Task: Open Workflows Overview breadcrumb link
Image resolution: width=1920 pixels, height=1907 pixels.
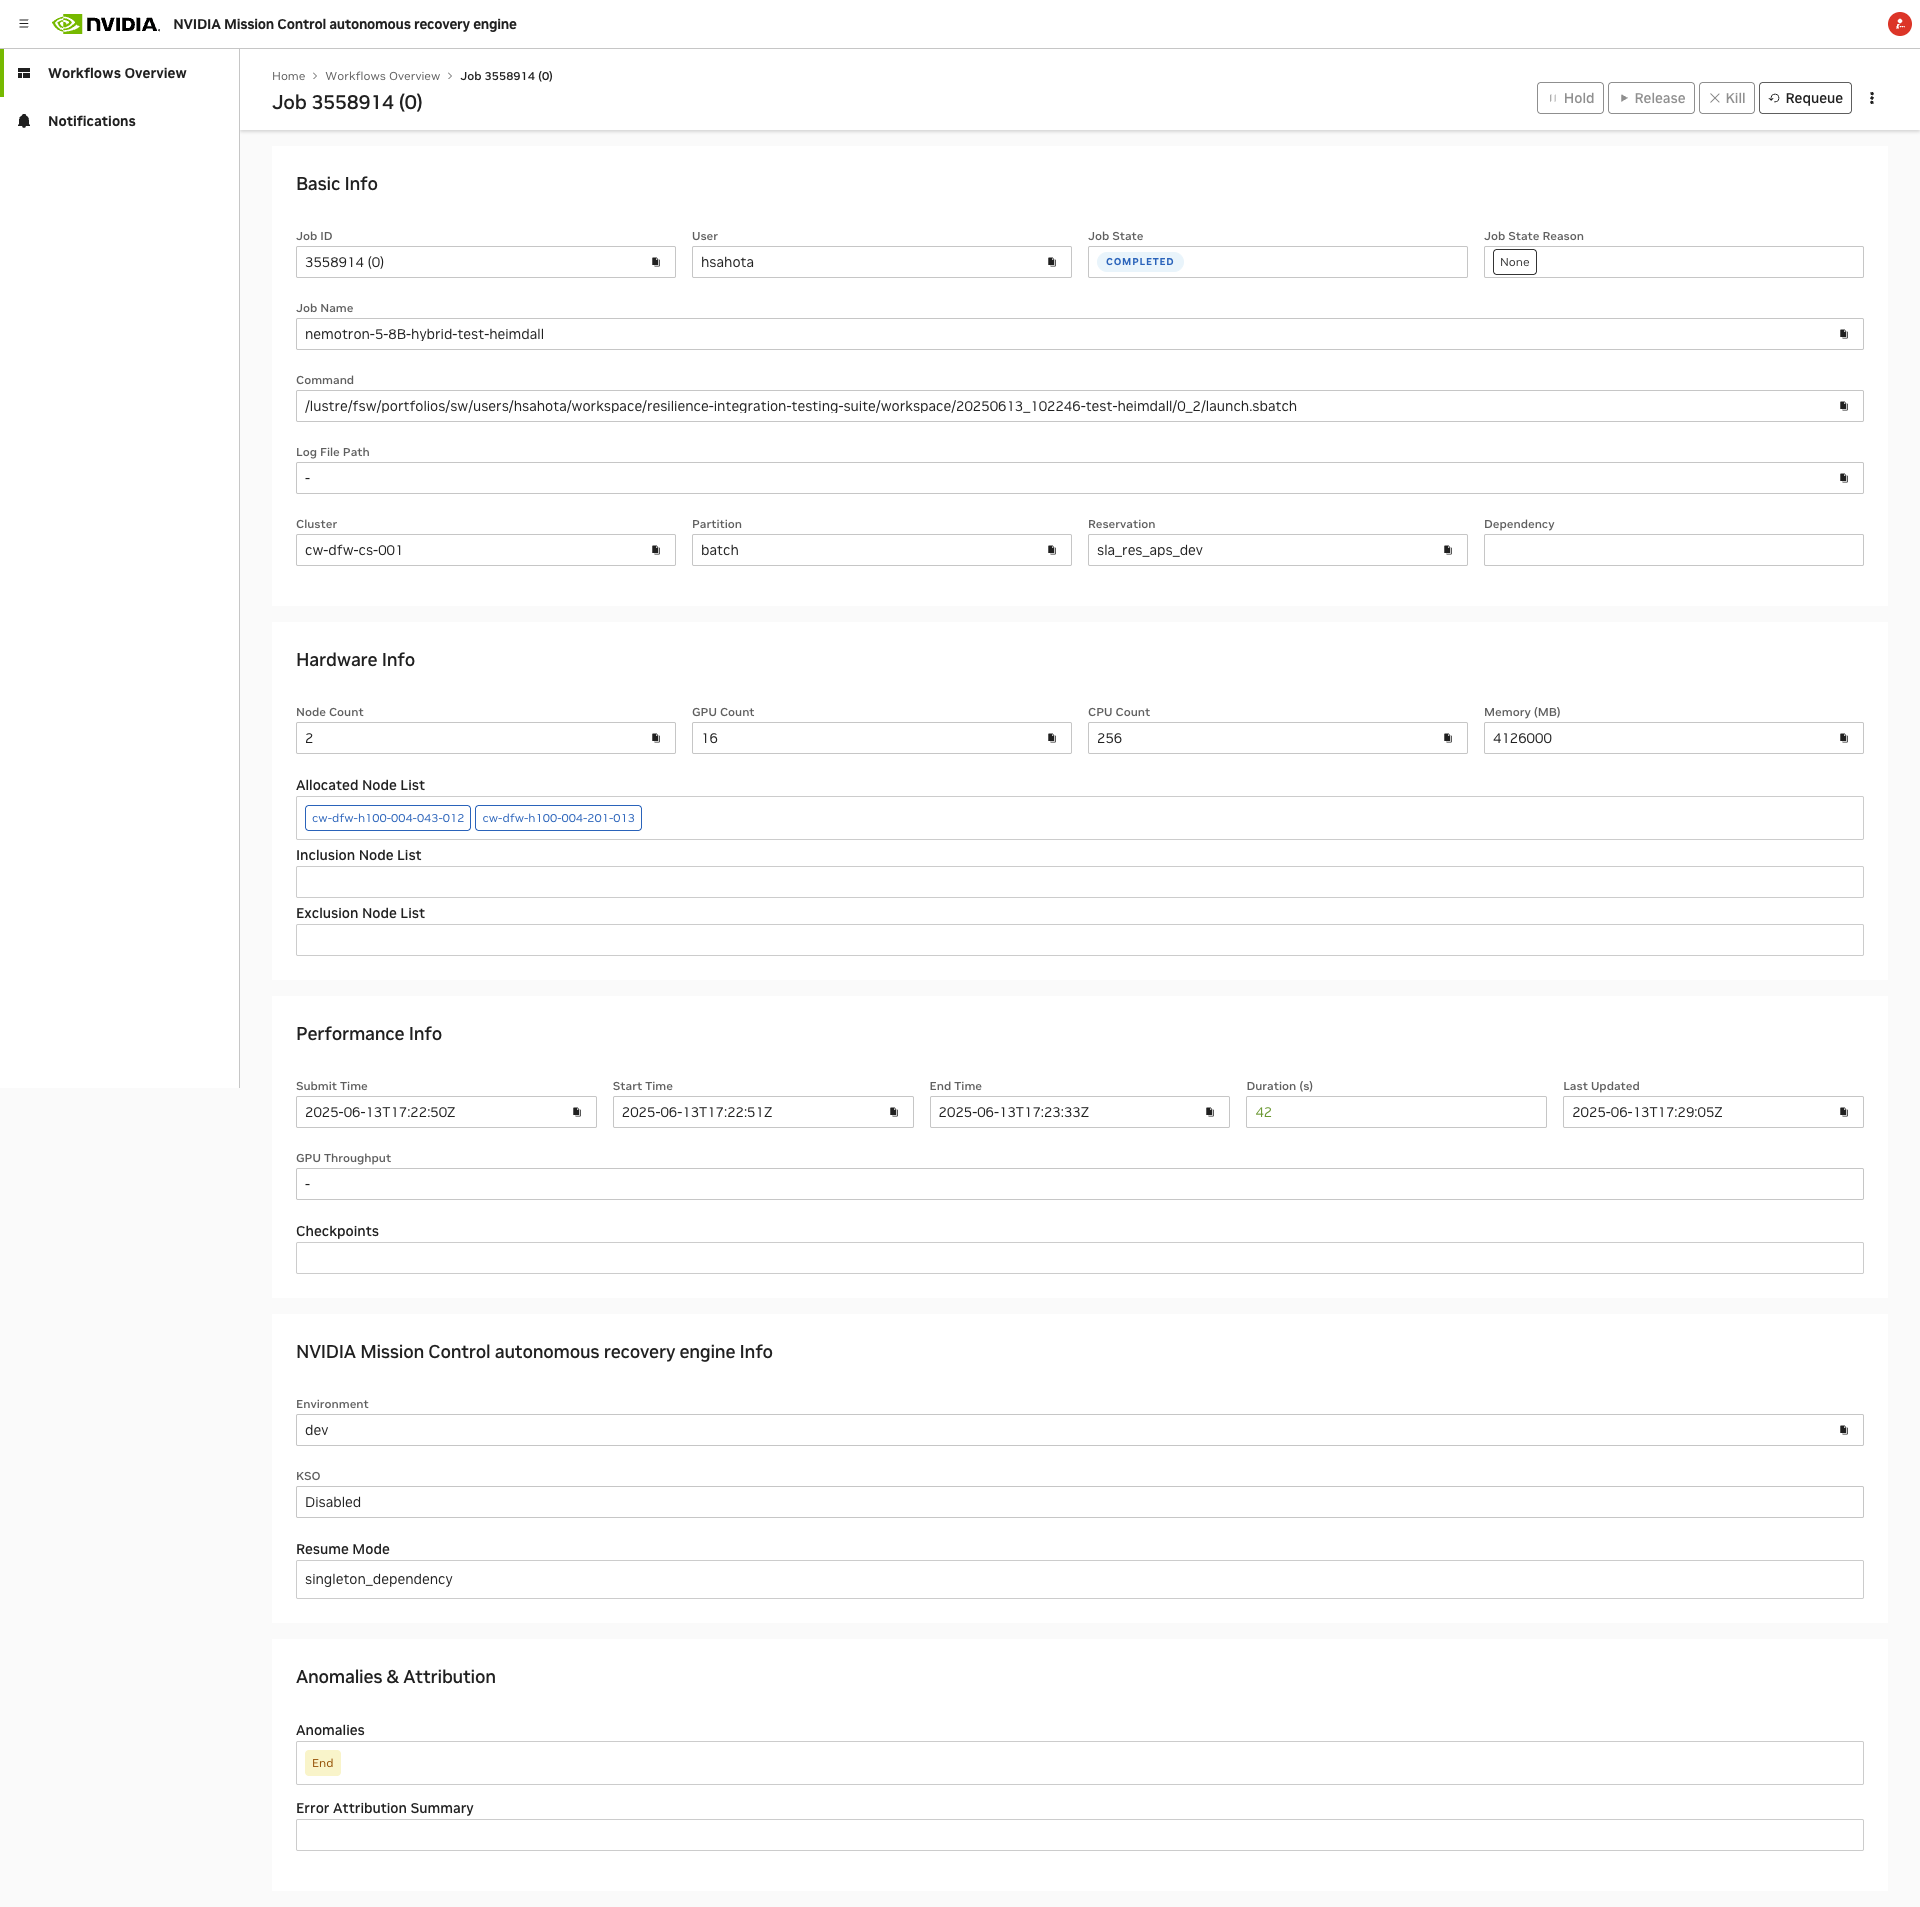Action: [x=382, y=76]
